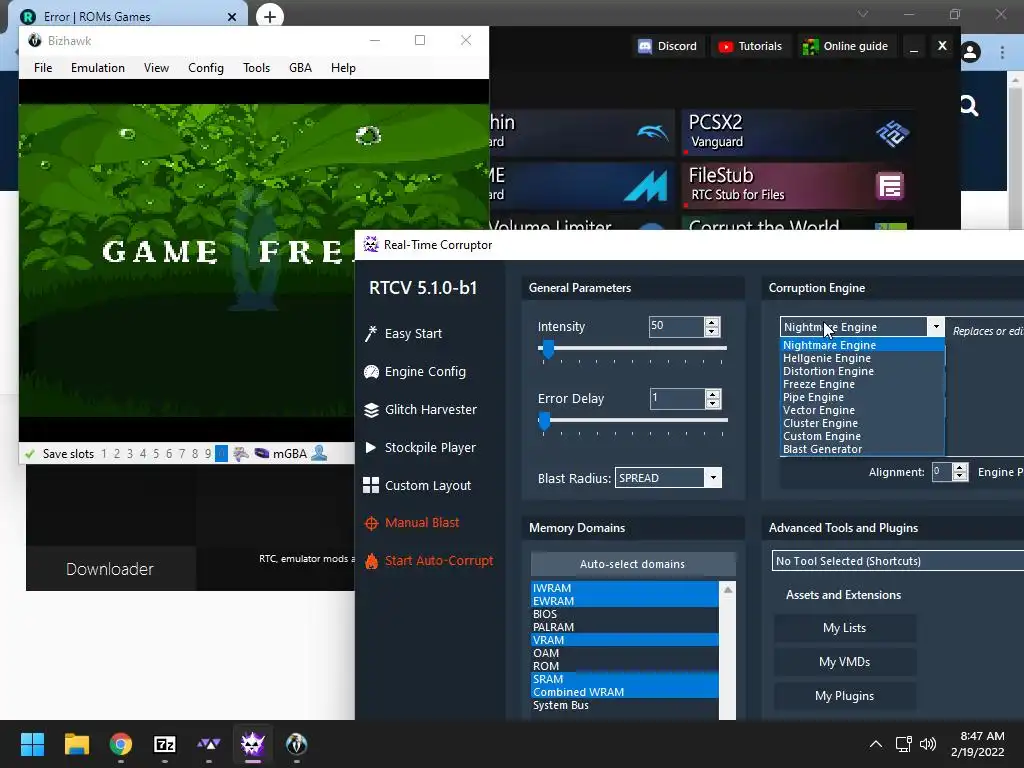Choose Distortion Engine from list
1024x768 pixels.
[x=862, y=371]
